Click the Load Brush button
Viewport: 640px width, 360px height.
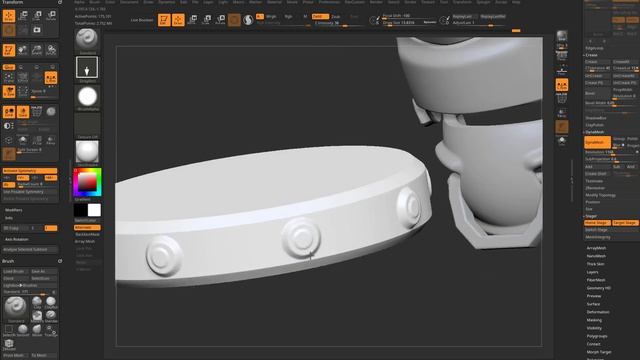click(x=16, y=271)
